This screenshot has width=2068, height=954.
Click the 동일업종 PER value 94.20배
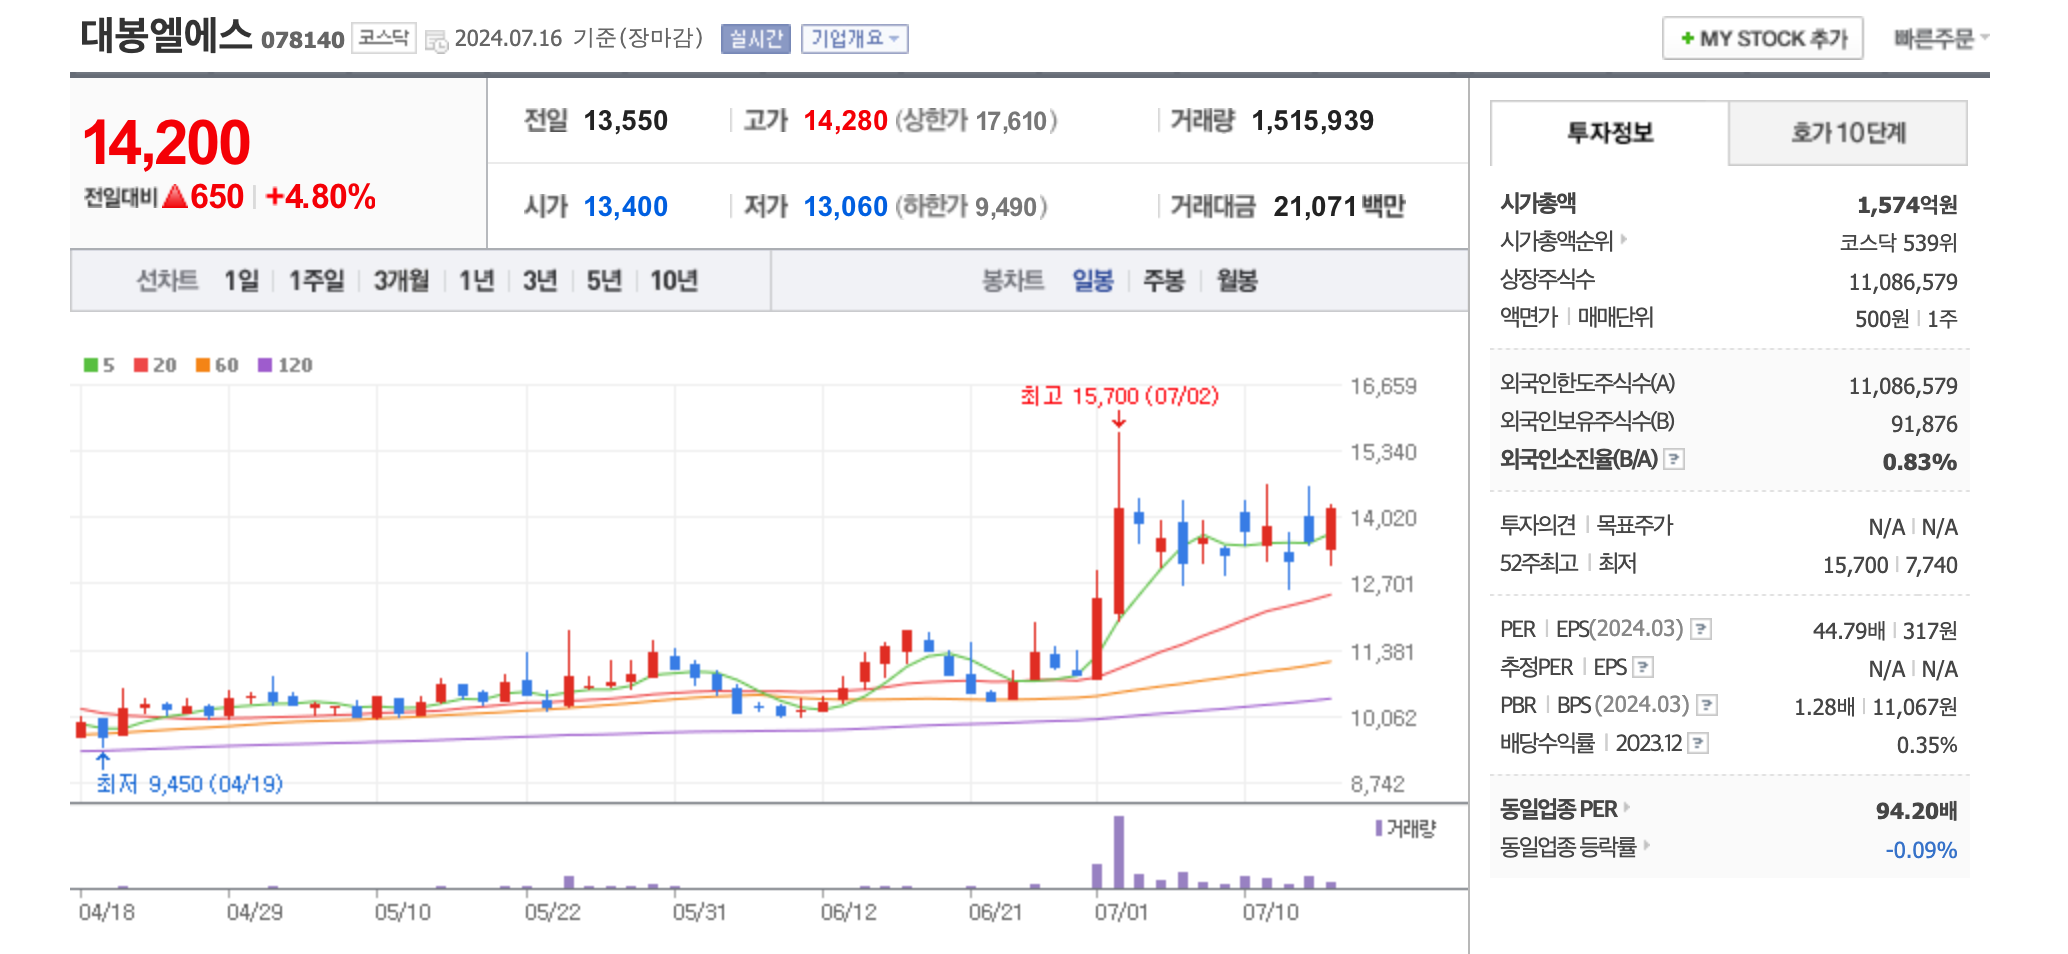point(1916,810)
